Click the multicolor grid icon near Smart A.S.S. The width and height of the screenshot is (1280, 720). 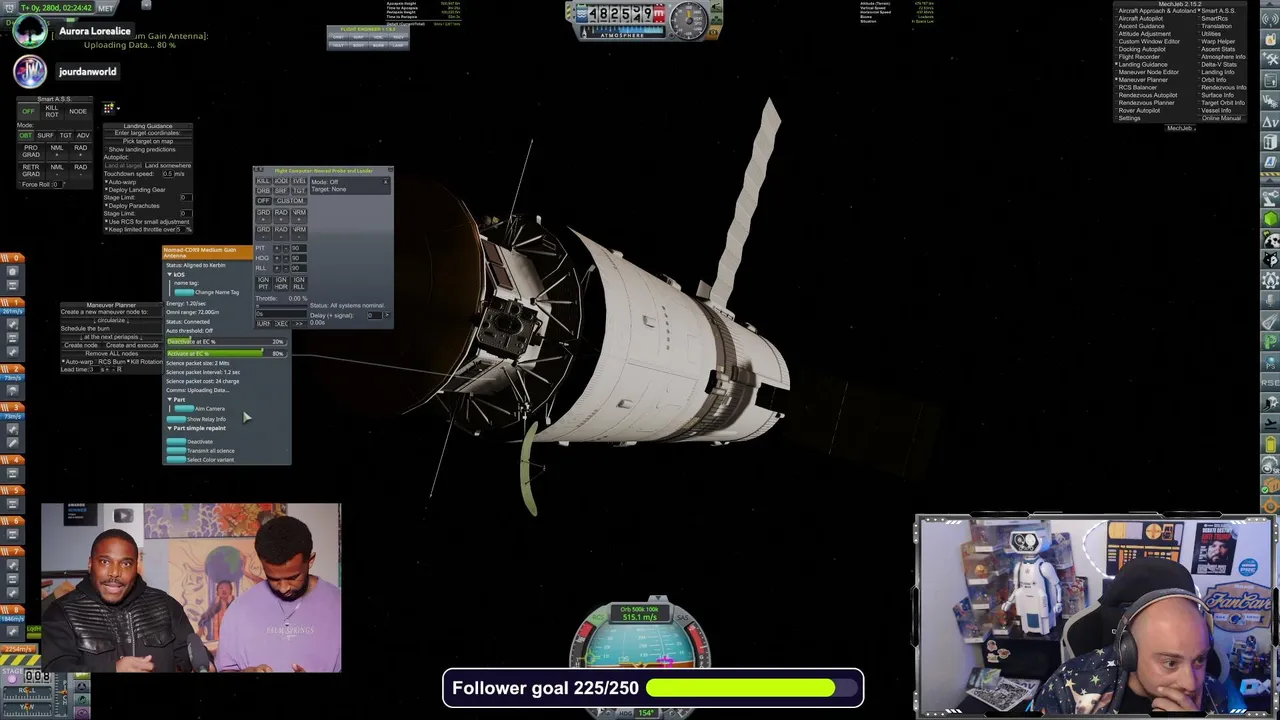tap(109, 108)
